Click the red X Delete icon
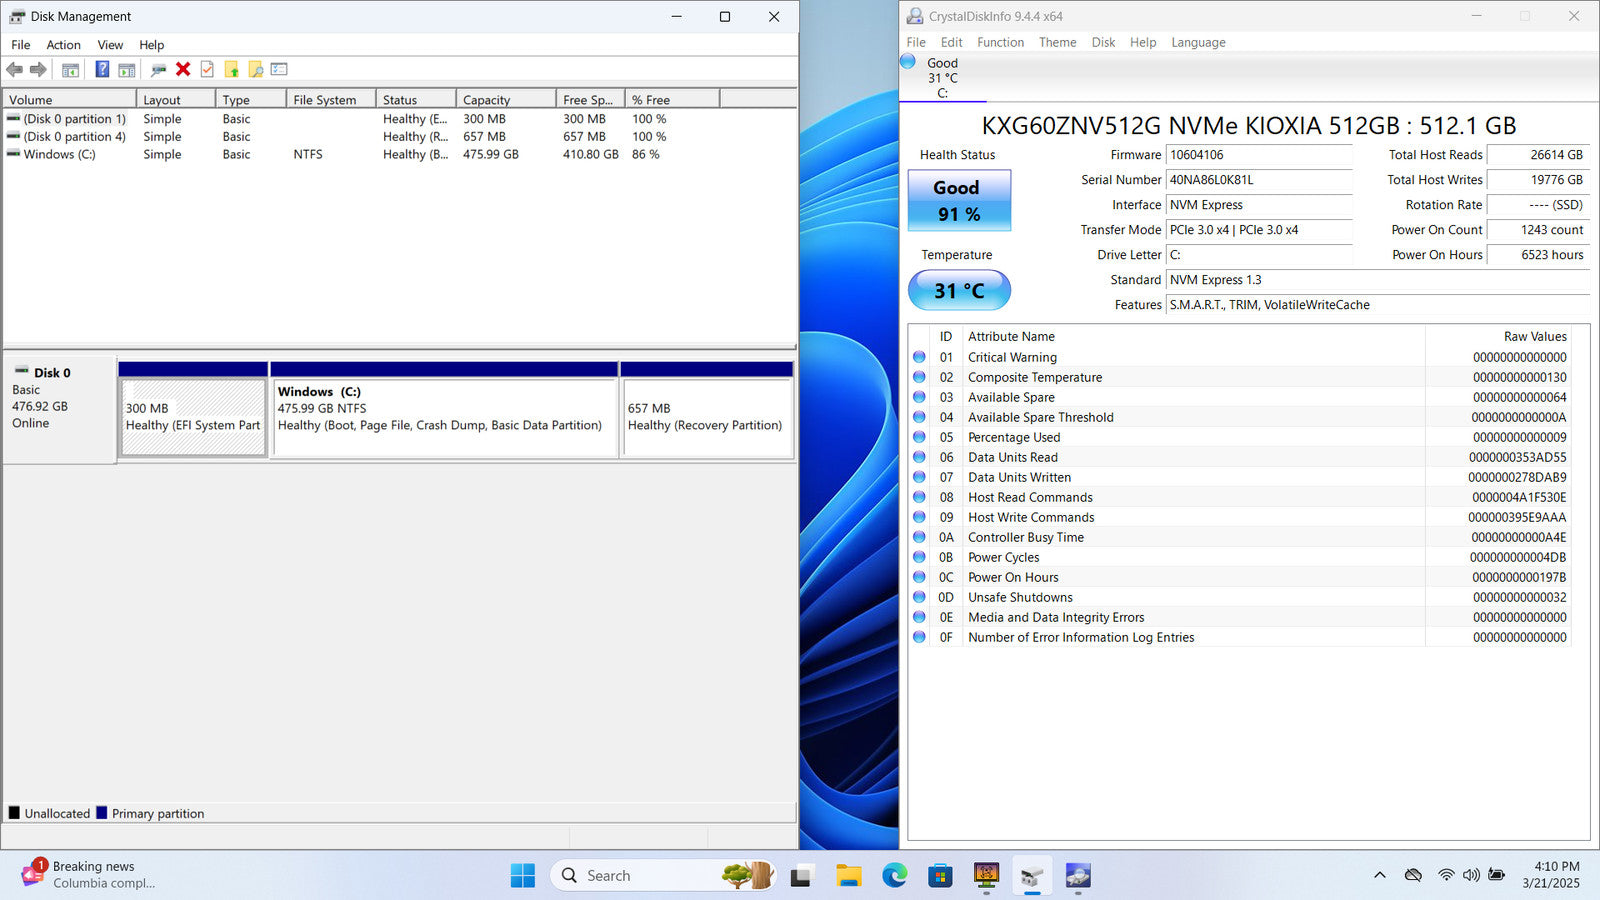Screen dimensions: 1600x900 tap(183, 69)
